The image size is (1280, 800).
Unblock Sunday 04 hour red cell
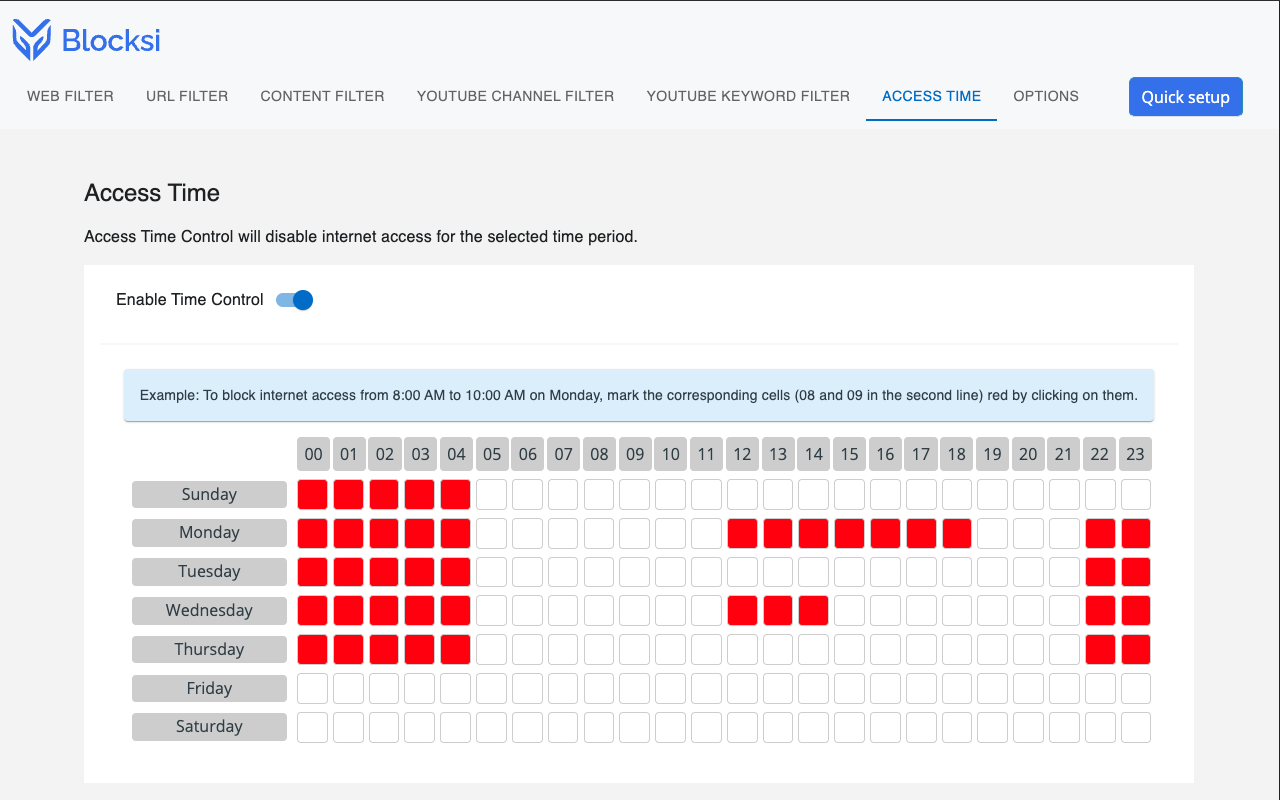pos(456,494)
